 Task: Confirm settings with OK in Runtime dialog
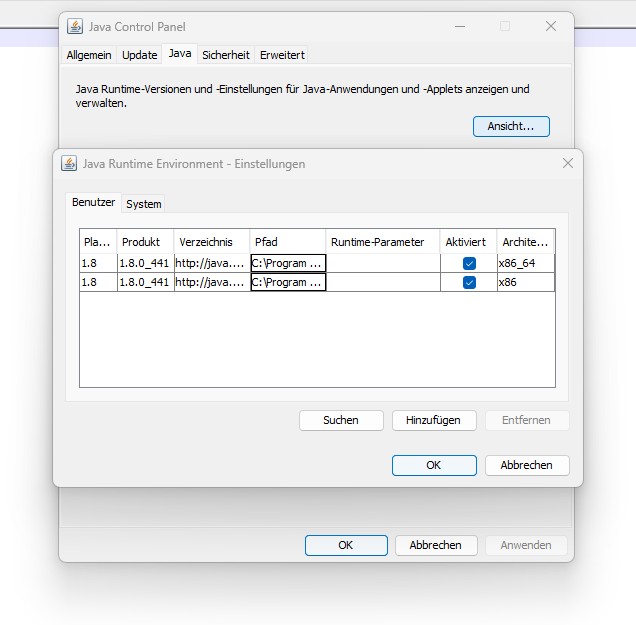[433, 465]
